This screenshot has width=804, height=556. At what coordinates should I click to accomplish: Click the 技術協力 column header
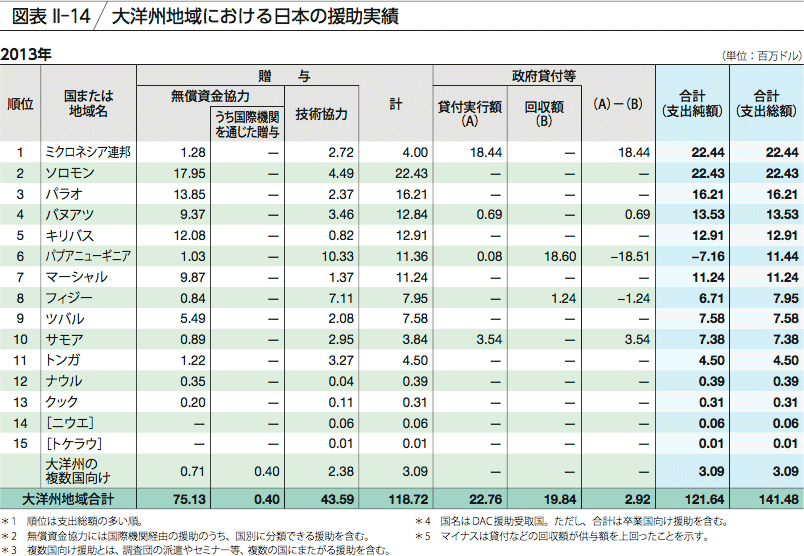point(321,114)
